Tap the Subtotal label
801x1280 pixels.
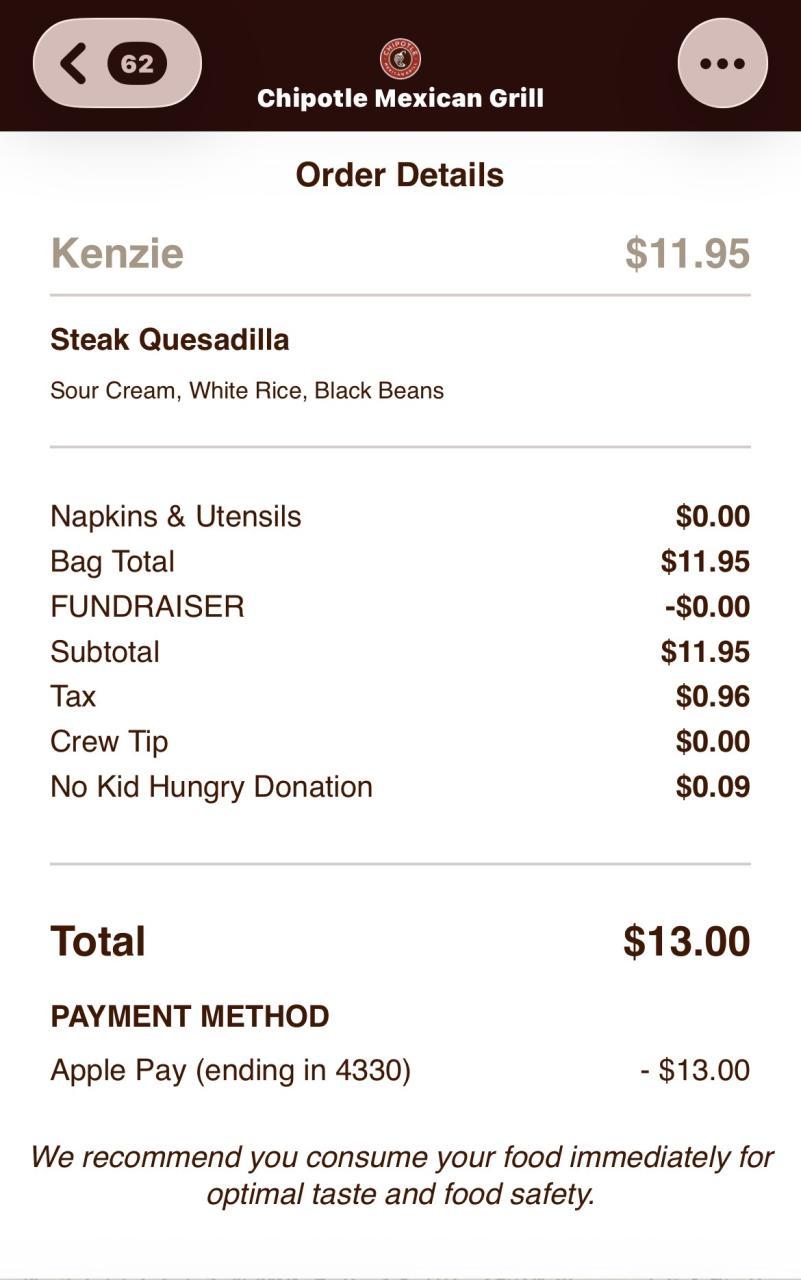pyautogui.click(x=105, y=652)
